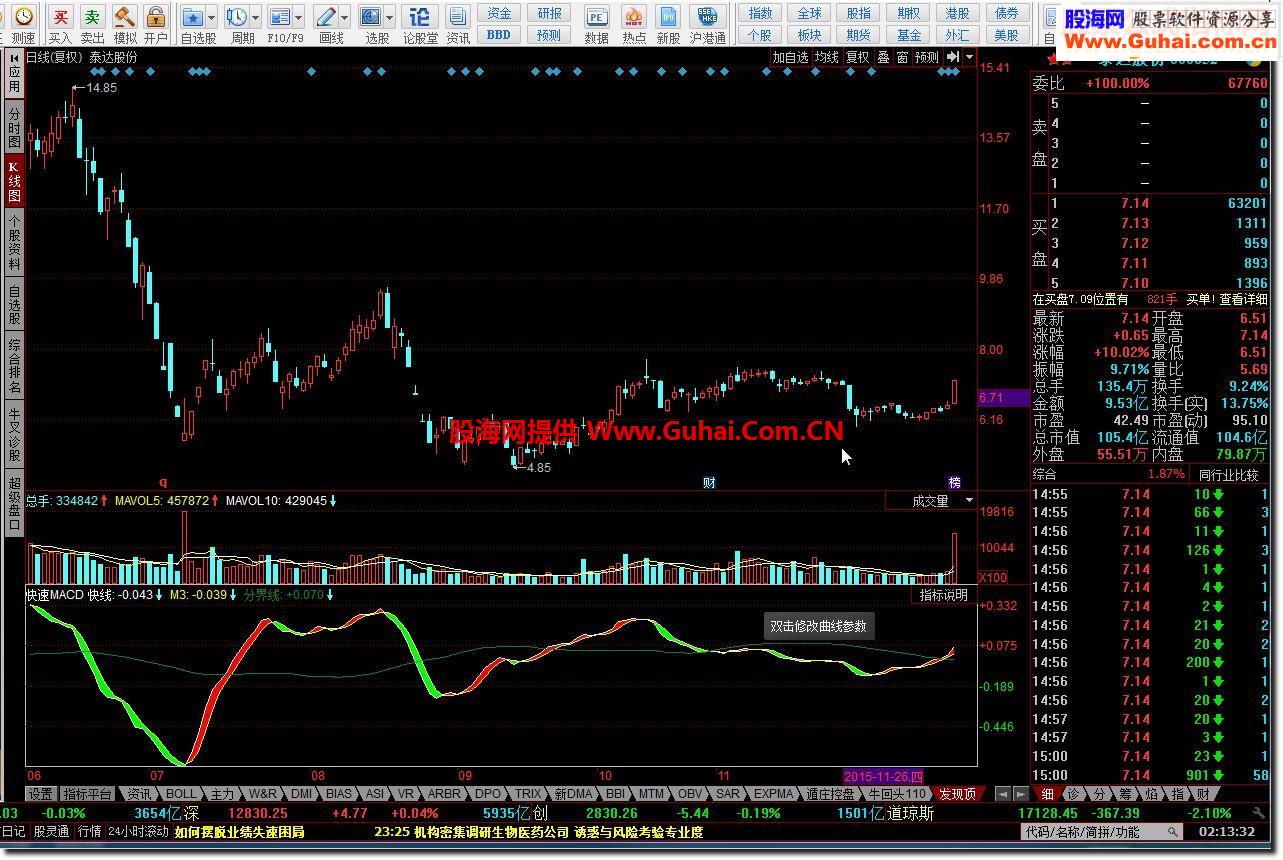This screenshot has width=1283, height=860.
Task: Open the 数据 PE data icon
Action: coord(596,17)
